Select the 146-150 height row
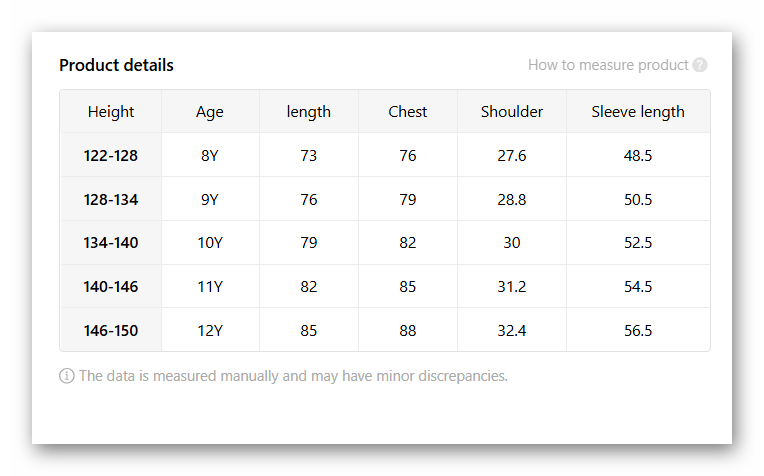The width and height of the screenshot is (764, 476). [111, 331]
